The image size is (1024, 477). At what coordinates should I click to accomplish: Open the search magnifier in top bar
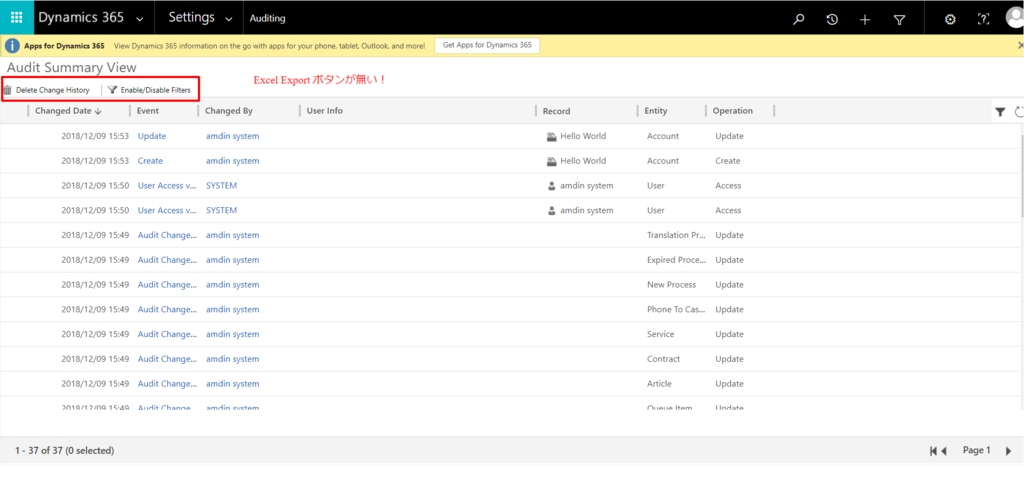coord(798,19)
